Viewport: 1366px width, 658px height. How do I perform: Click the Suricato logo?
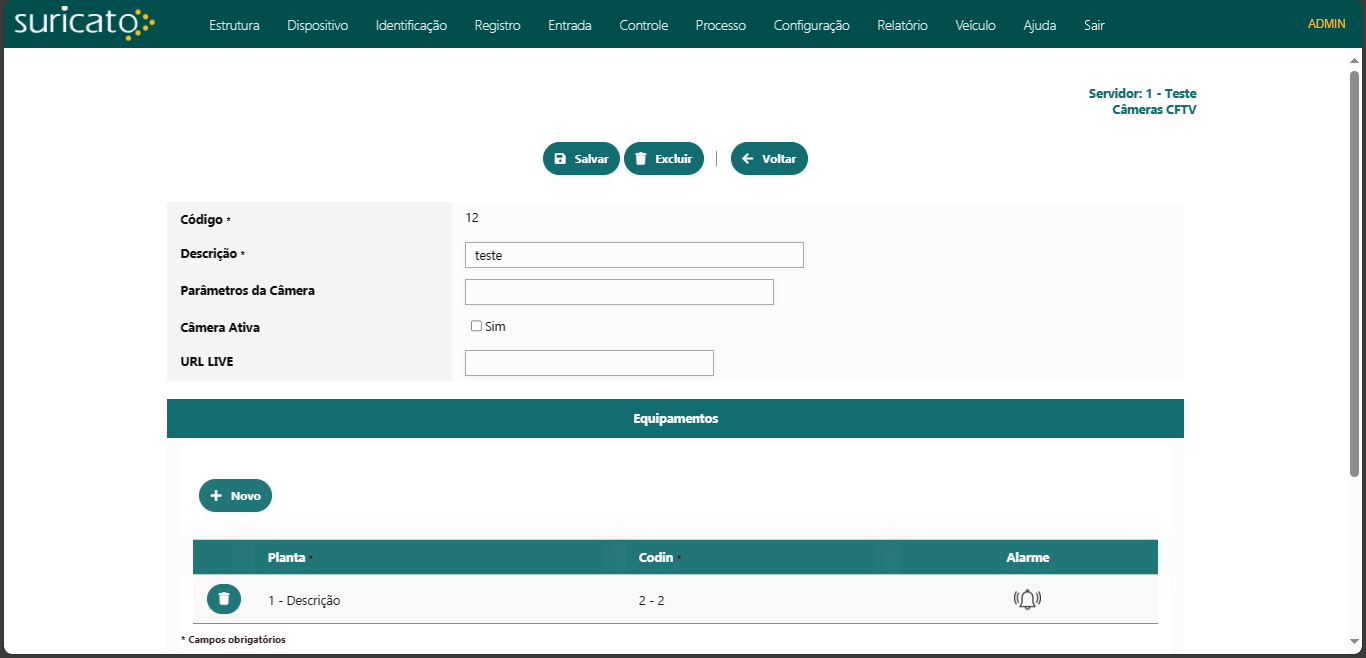click(x=85, y=24)
